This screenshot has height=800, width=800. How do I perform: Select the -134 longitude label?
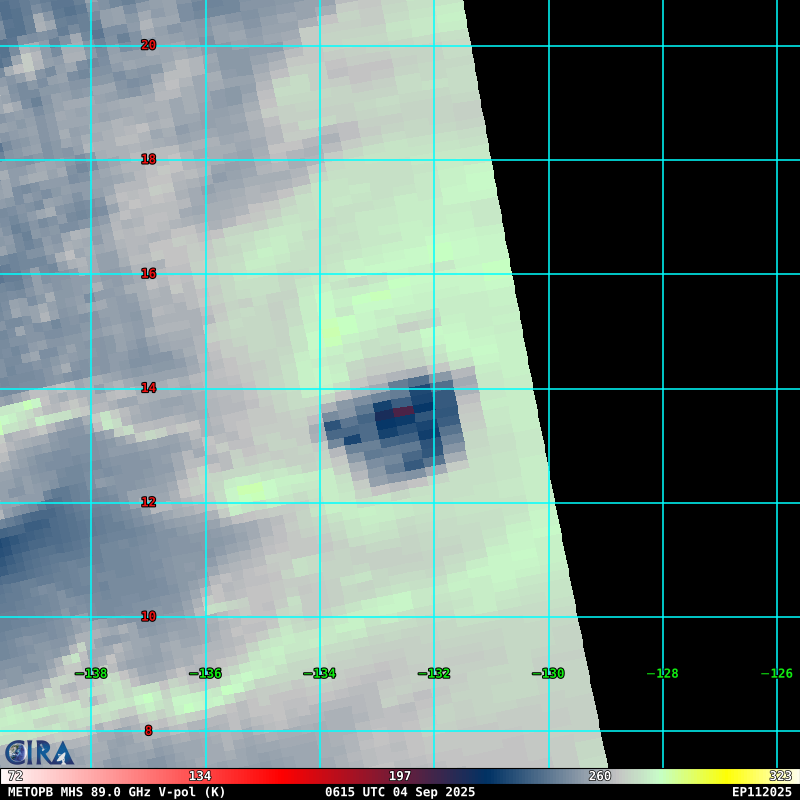coord(320,673)
